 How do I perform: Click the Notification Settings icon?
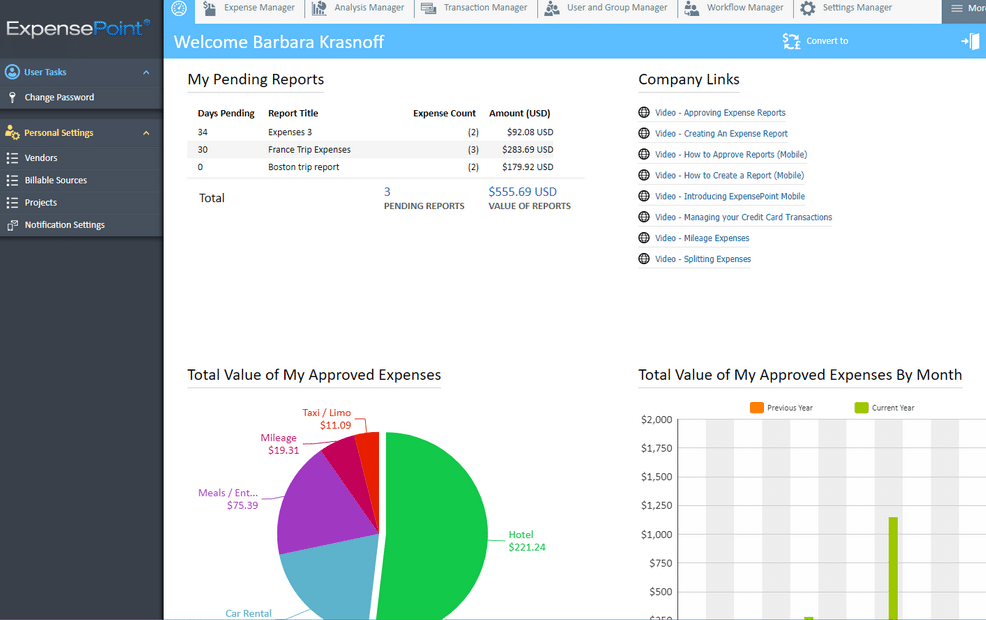pyautogui.click(x=12, y=225)
